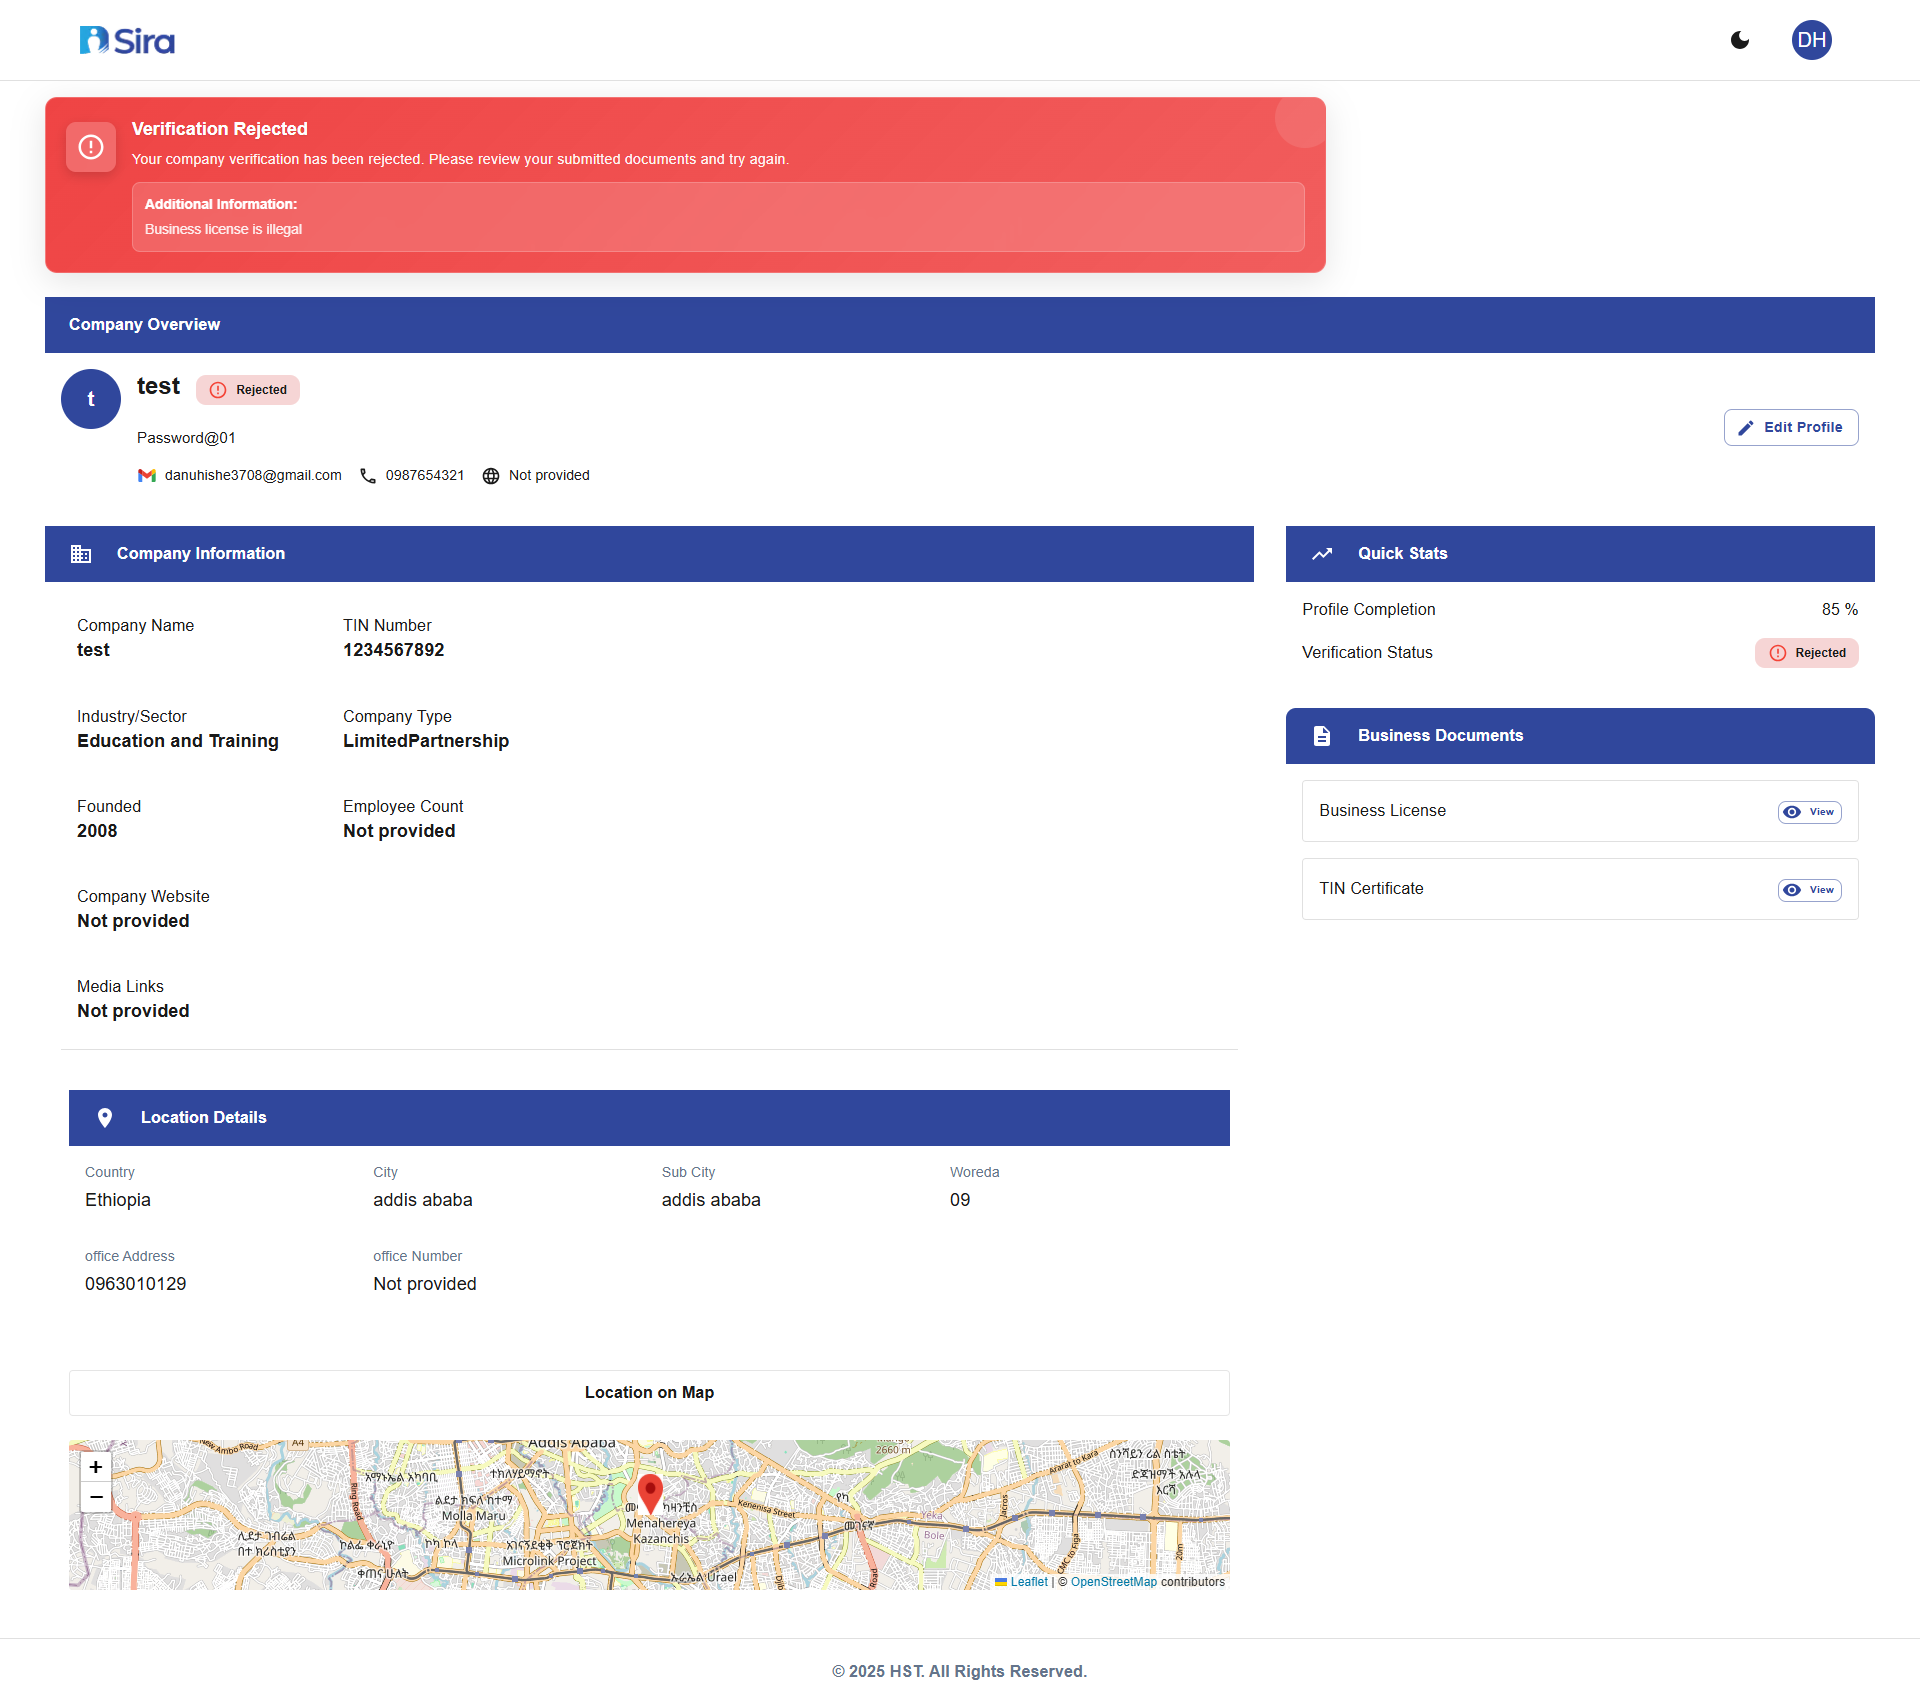Click the Gmail icon next to the email
1920x1705 pixels.
[x=147, y=475]
